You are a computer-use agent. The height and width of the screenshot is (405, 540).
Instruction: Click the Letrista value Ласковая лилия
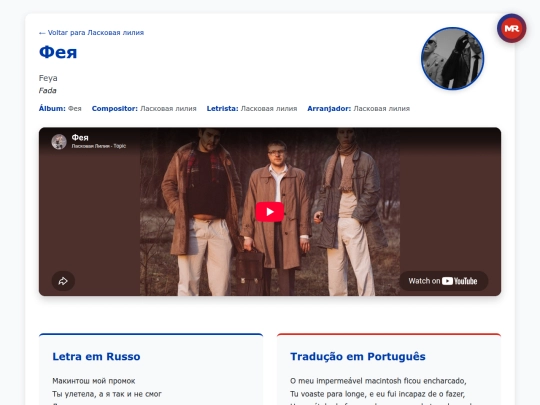[x=269, y=108]
